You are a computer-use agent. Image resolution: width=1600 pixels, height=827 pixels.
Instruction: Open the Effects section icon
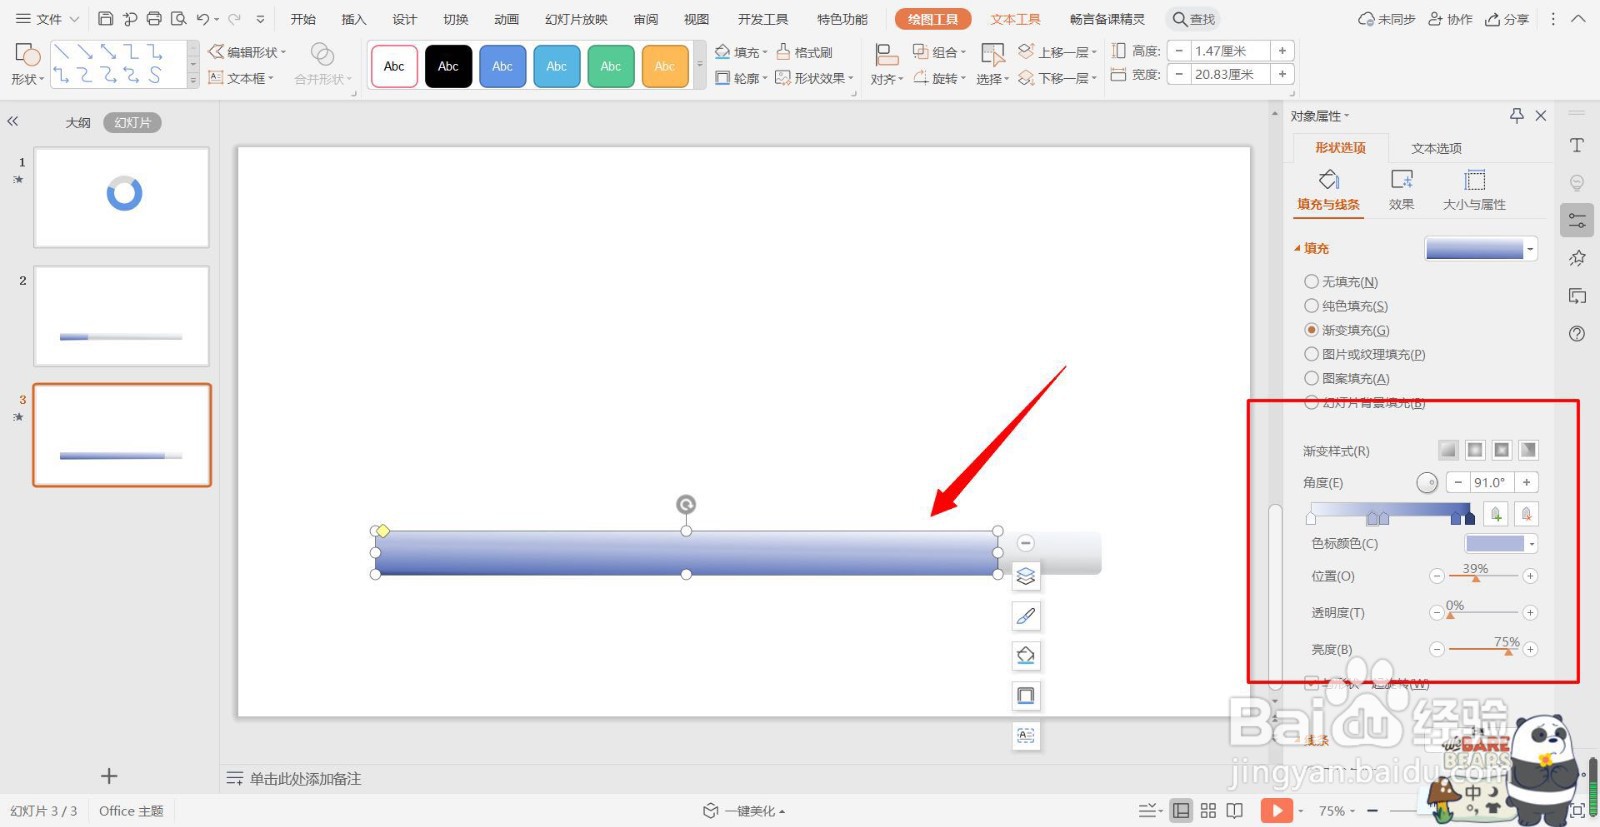[x=1401, y=190]
